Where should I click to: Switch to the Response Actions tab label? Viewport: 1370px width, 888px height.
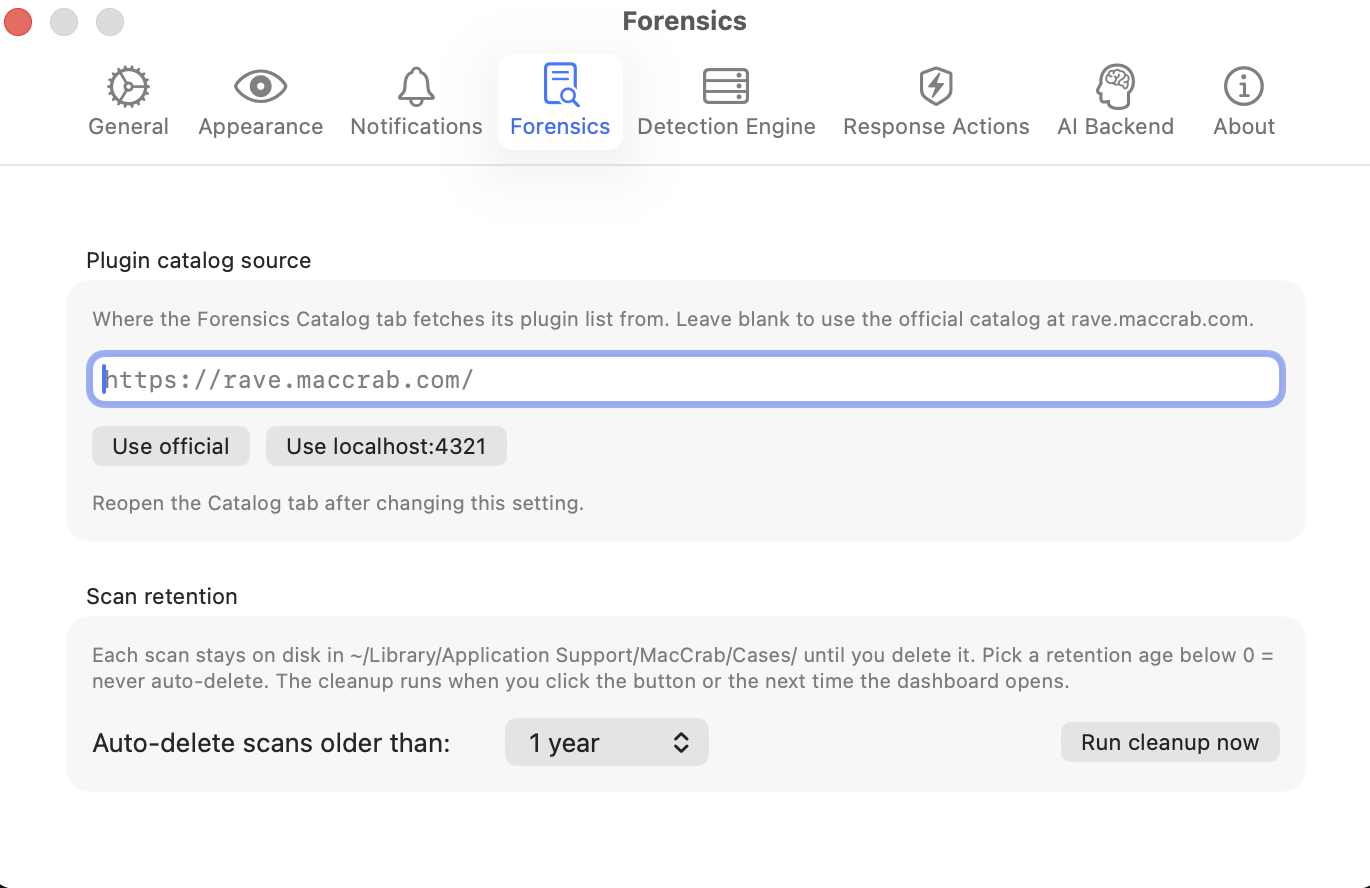point(936,127)
